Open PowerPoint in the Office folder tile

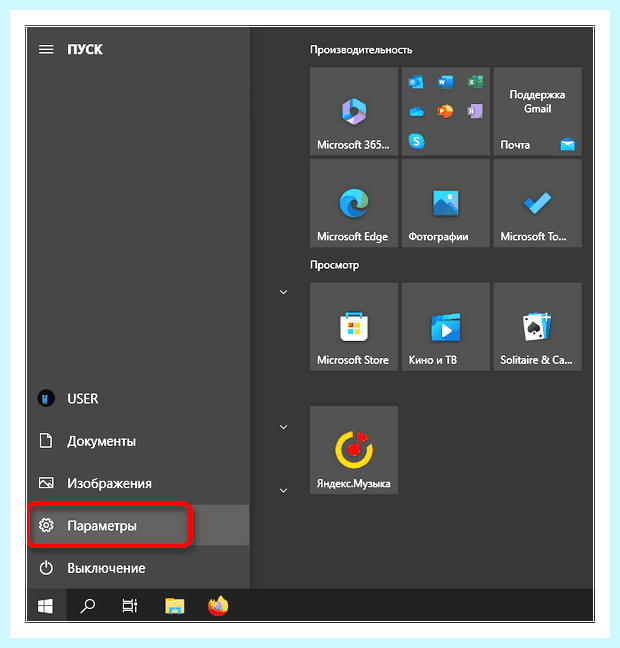[446, 112]
